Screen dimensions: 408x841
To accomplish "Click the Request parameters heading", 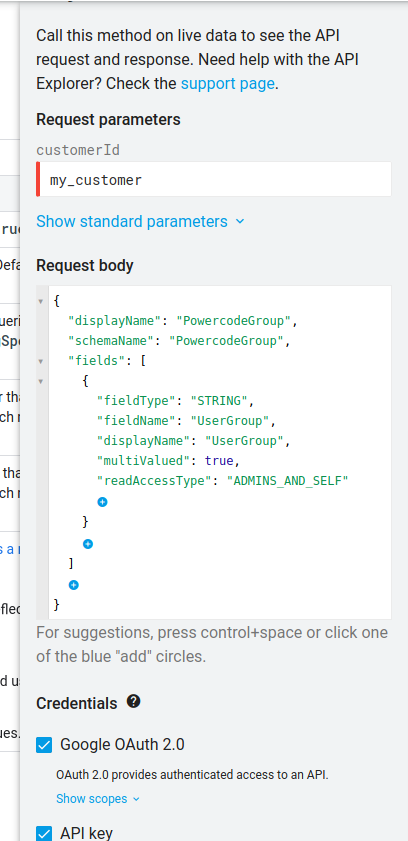I will (x=108, y=120).
